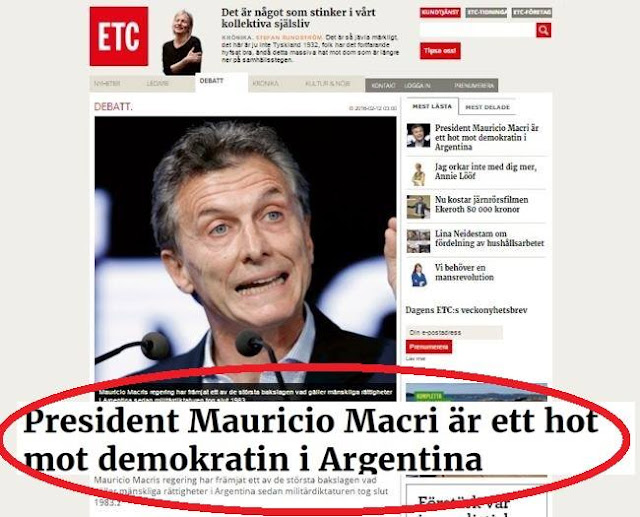Click the red ETC logo
640x517 pixels.
click(119, 36)
